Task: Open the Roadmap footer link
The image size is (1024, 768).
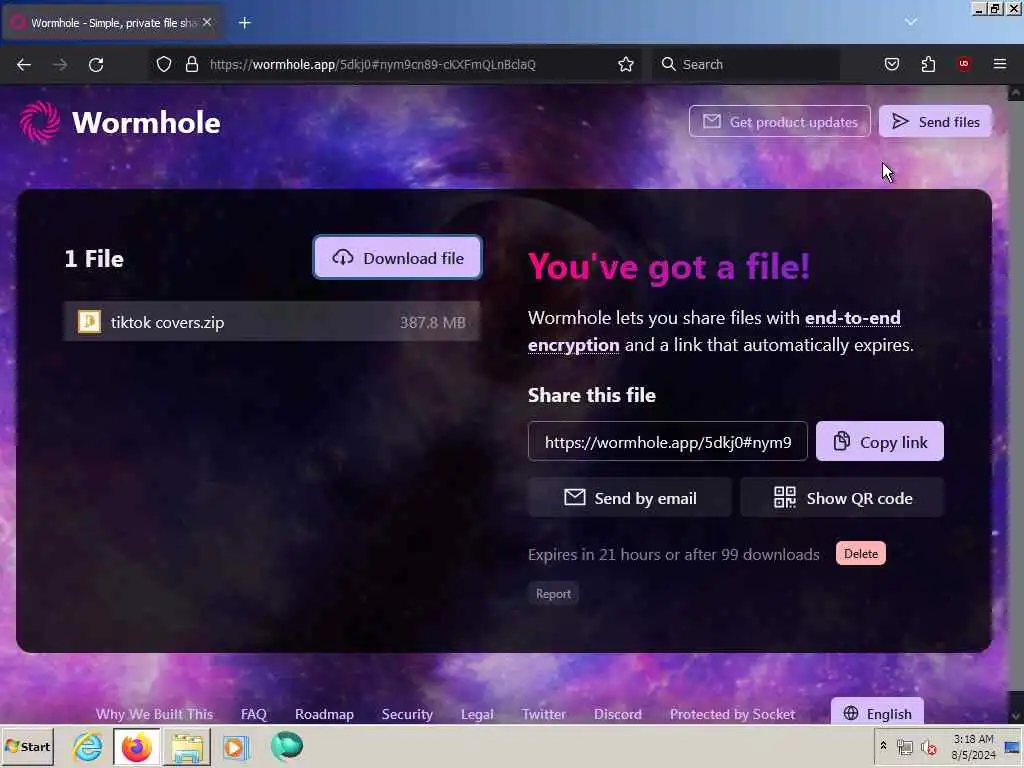Action: coord(324,714)
